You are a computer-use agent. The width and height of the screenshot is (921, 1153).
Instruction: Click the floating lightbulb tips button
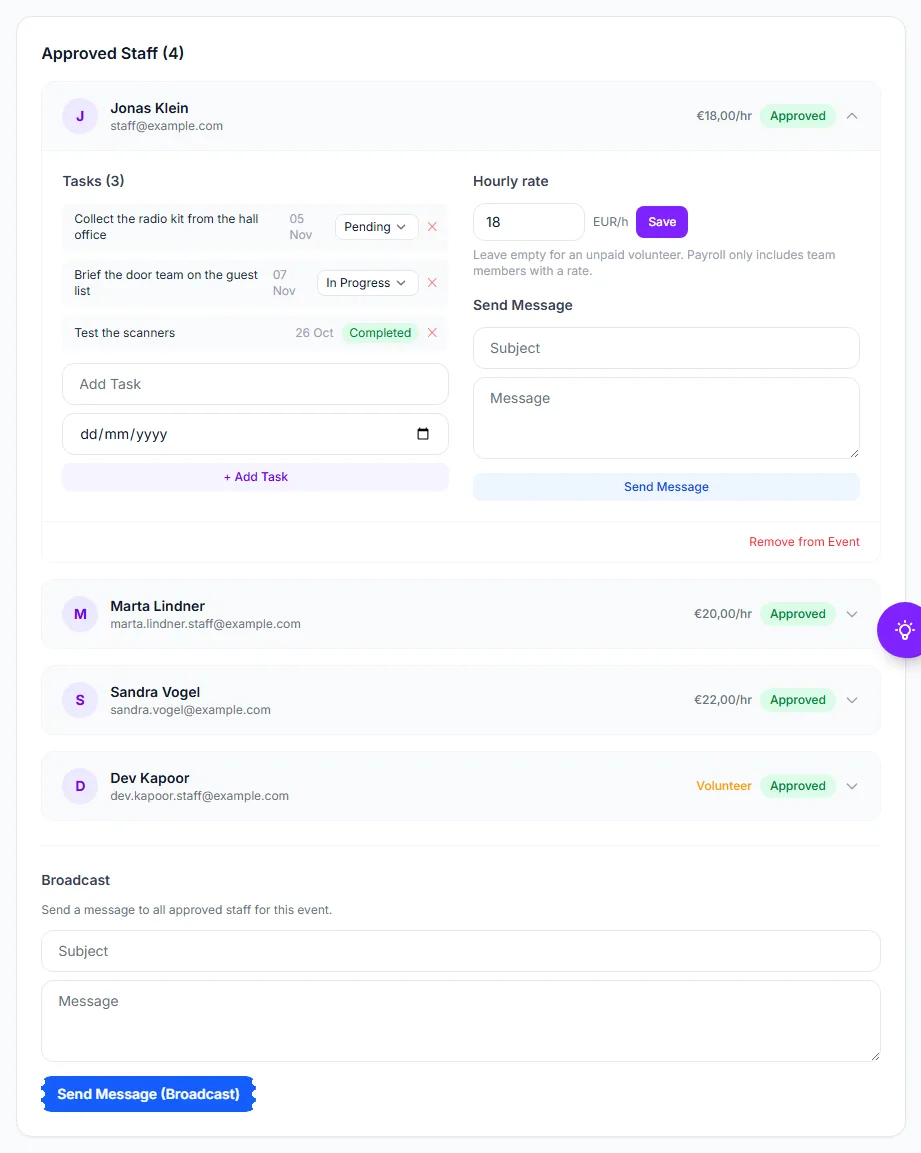pyautogui.click(x=903, y=630)
